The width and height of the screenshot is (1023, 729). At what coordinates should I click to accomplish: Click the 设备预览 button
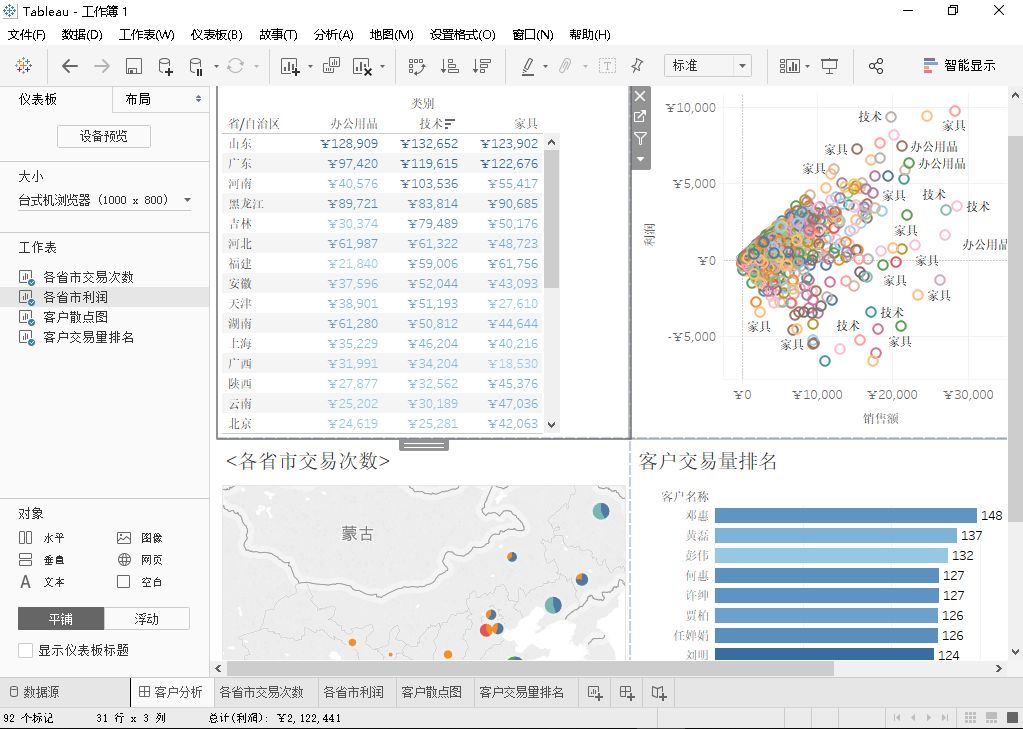104,136
